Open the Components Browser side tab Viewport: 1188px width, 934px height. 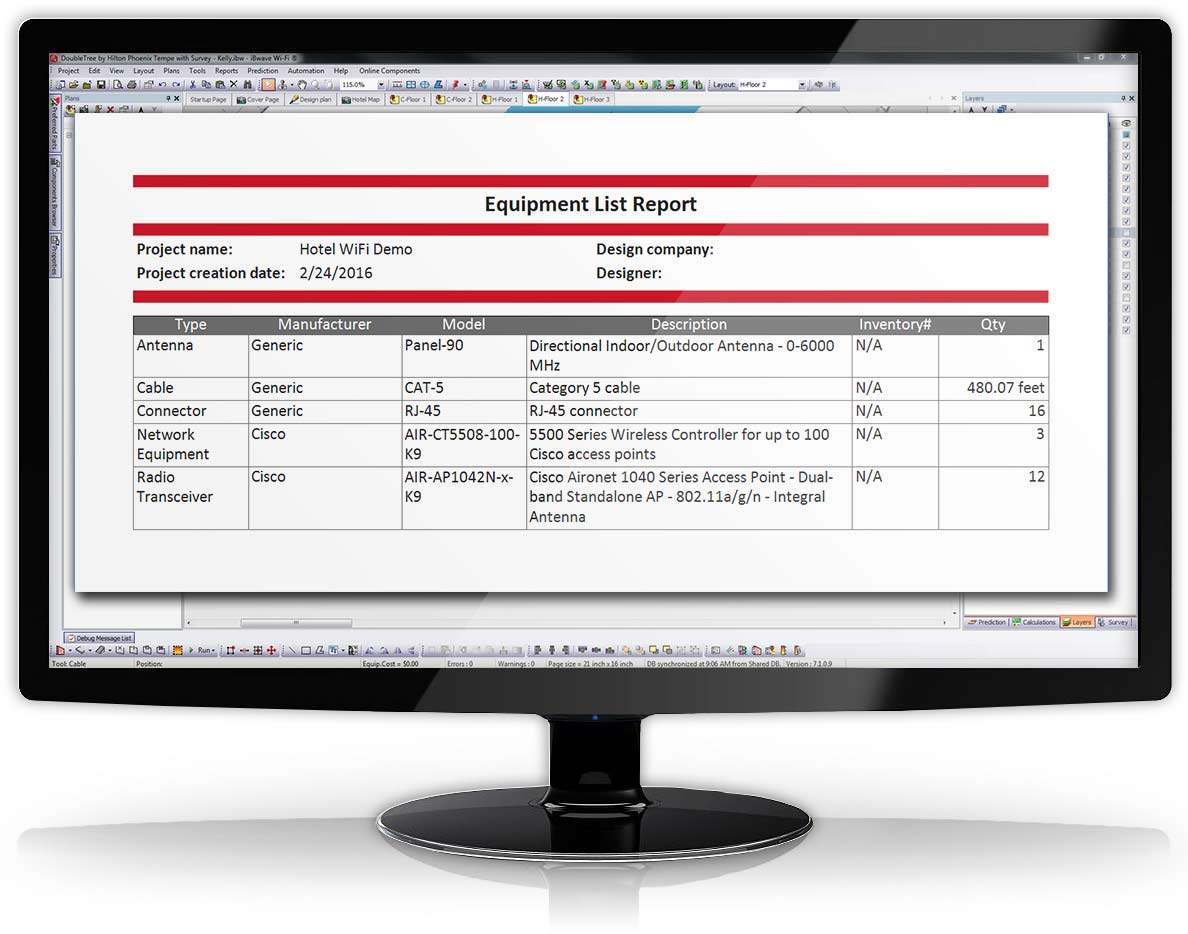pos(55,192)
